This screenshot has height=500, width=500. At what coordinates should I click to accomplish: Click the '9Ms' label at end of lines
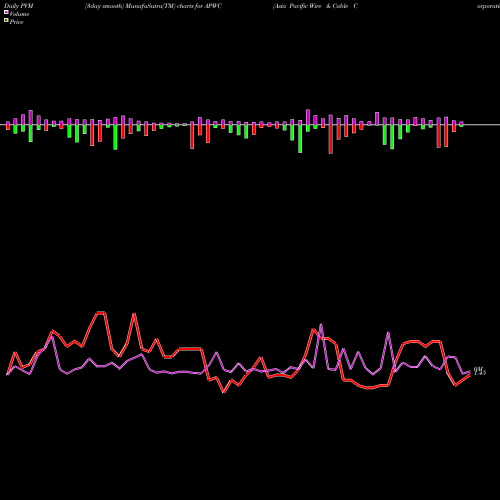[x=480, y=371]
